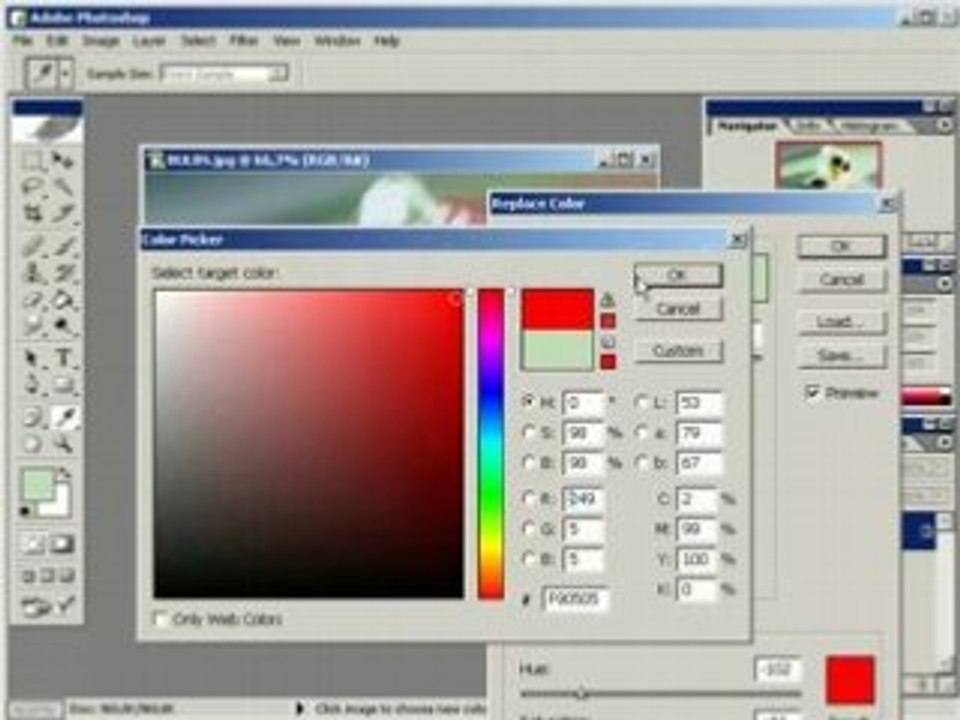The width and height of the screenshot is (960, 720).
Task: Open the Layer menu
Action: coord(149,41)
